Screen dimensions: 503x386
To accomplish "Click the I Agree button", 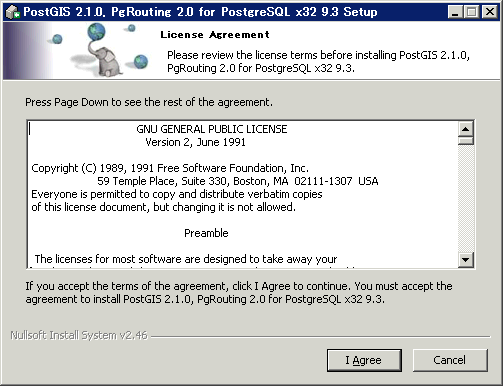I will pos(364,360).
